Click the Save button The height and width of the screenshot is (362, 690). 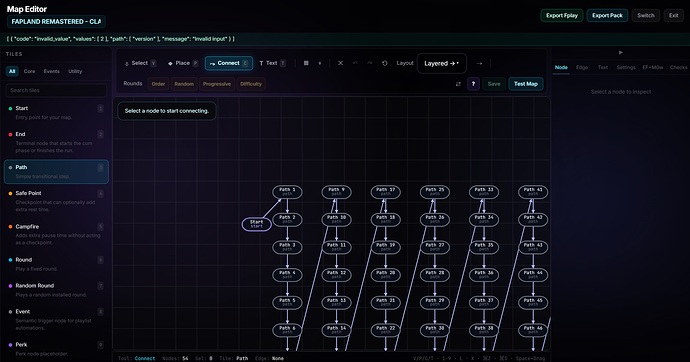click(x=494, y=84)
